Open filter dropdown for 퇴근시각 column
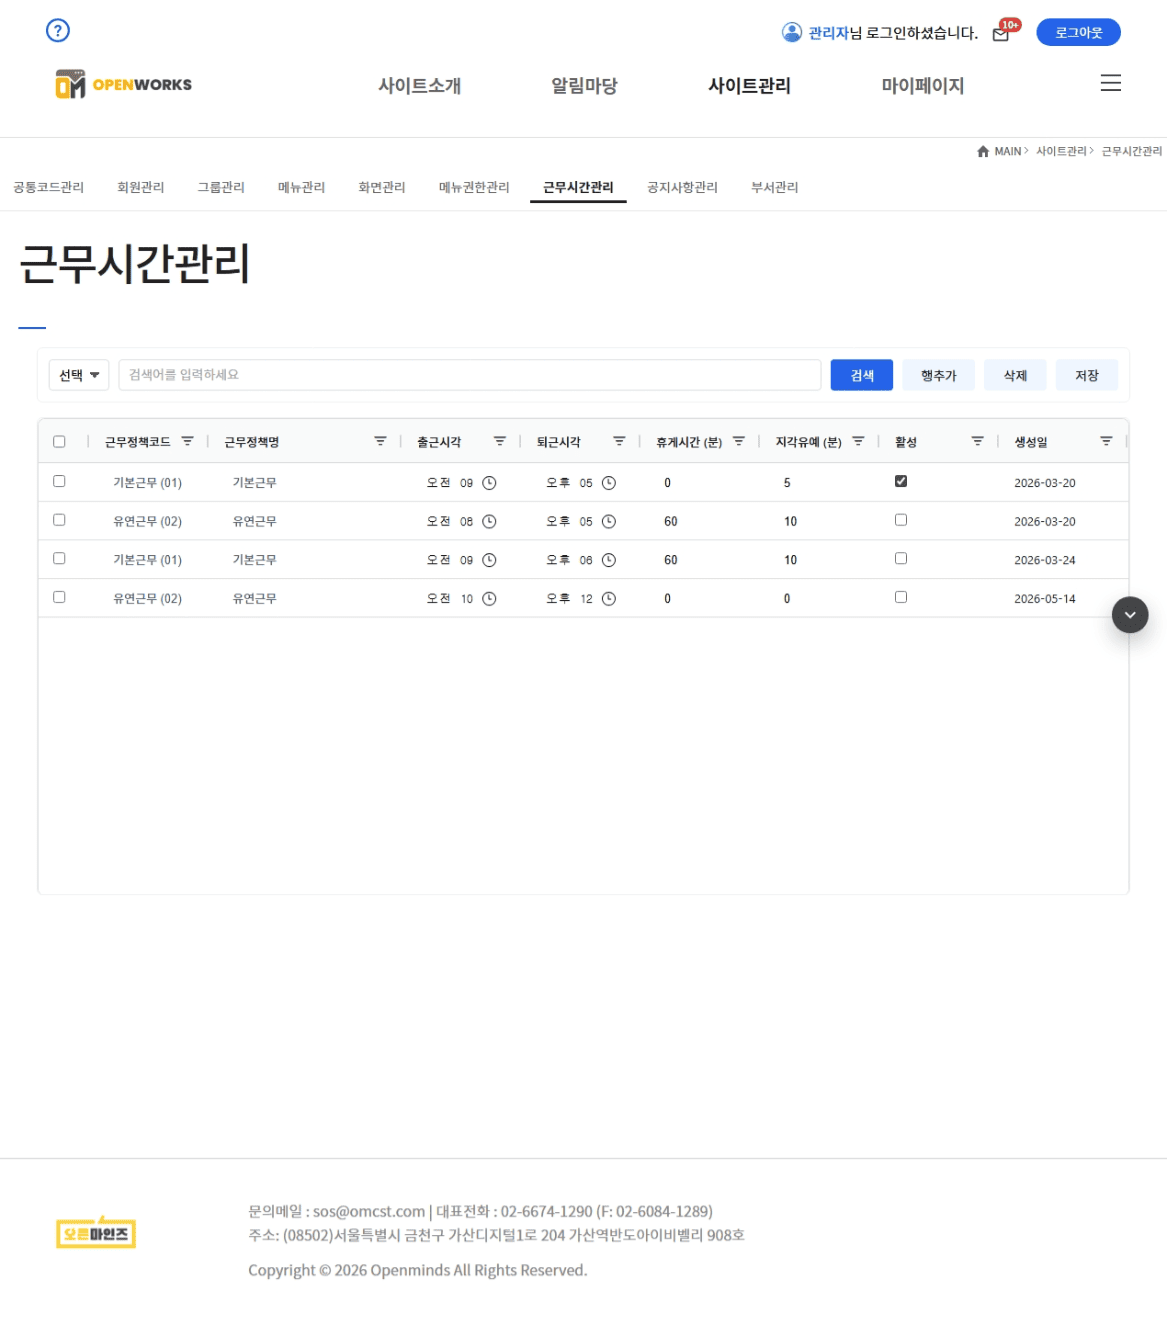Image resolution: width=1167 pixels, height=1323 pixels. (x=619, y=441)
